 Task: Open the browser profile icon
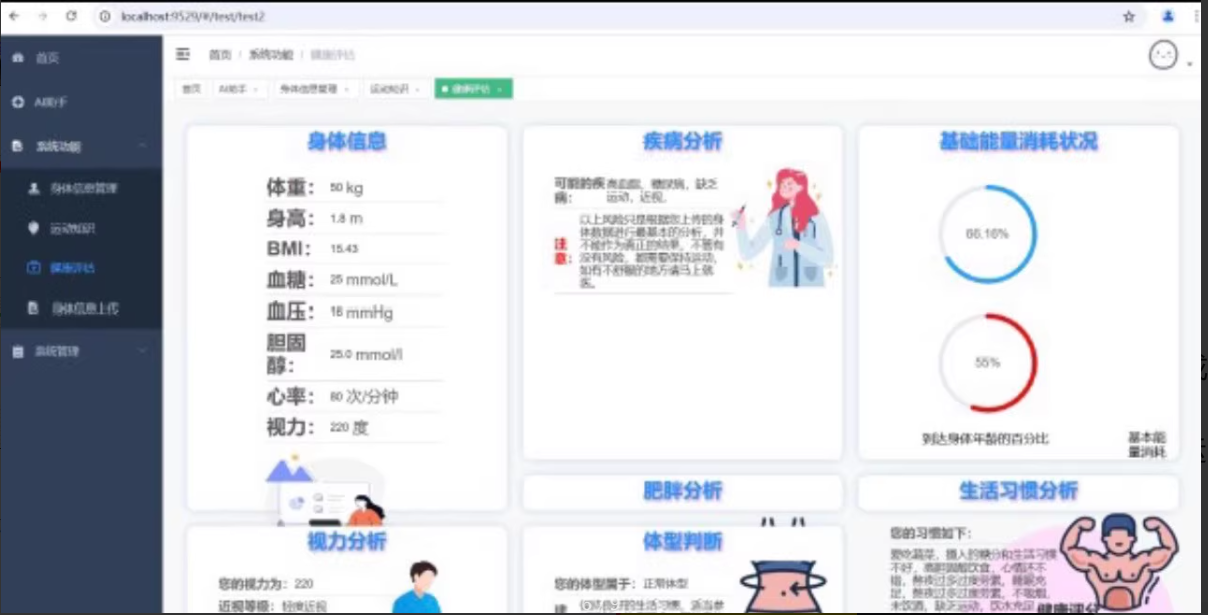point(1167,17)
